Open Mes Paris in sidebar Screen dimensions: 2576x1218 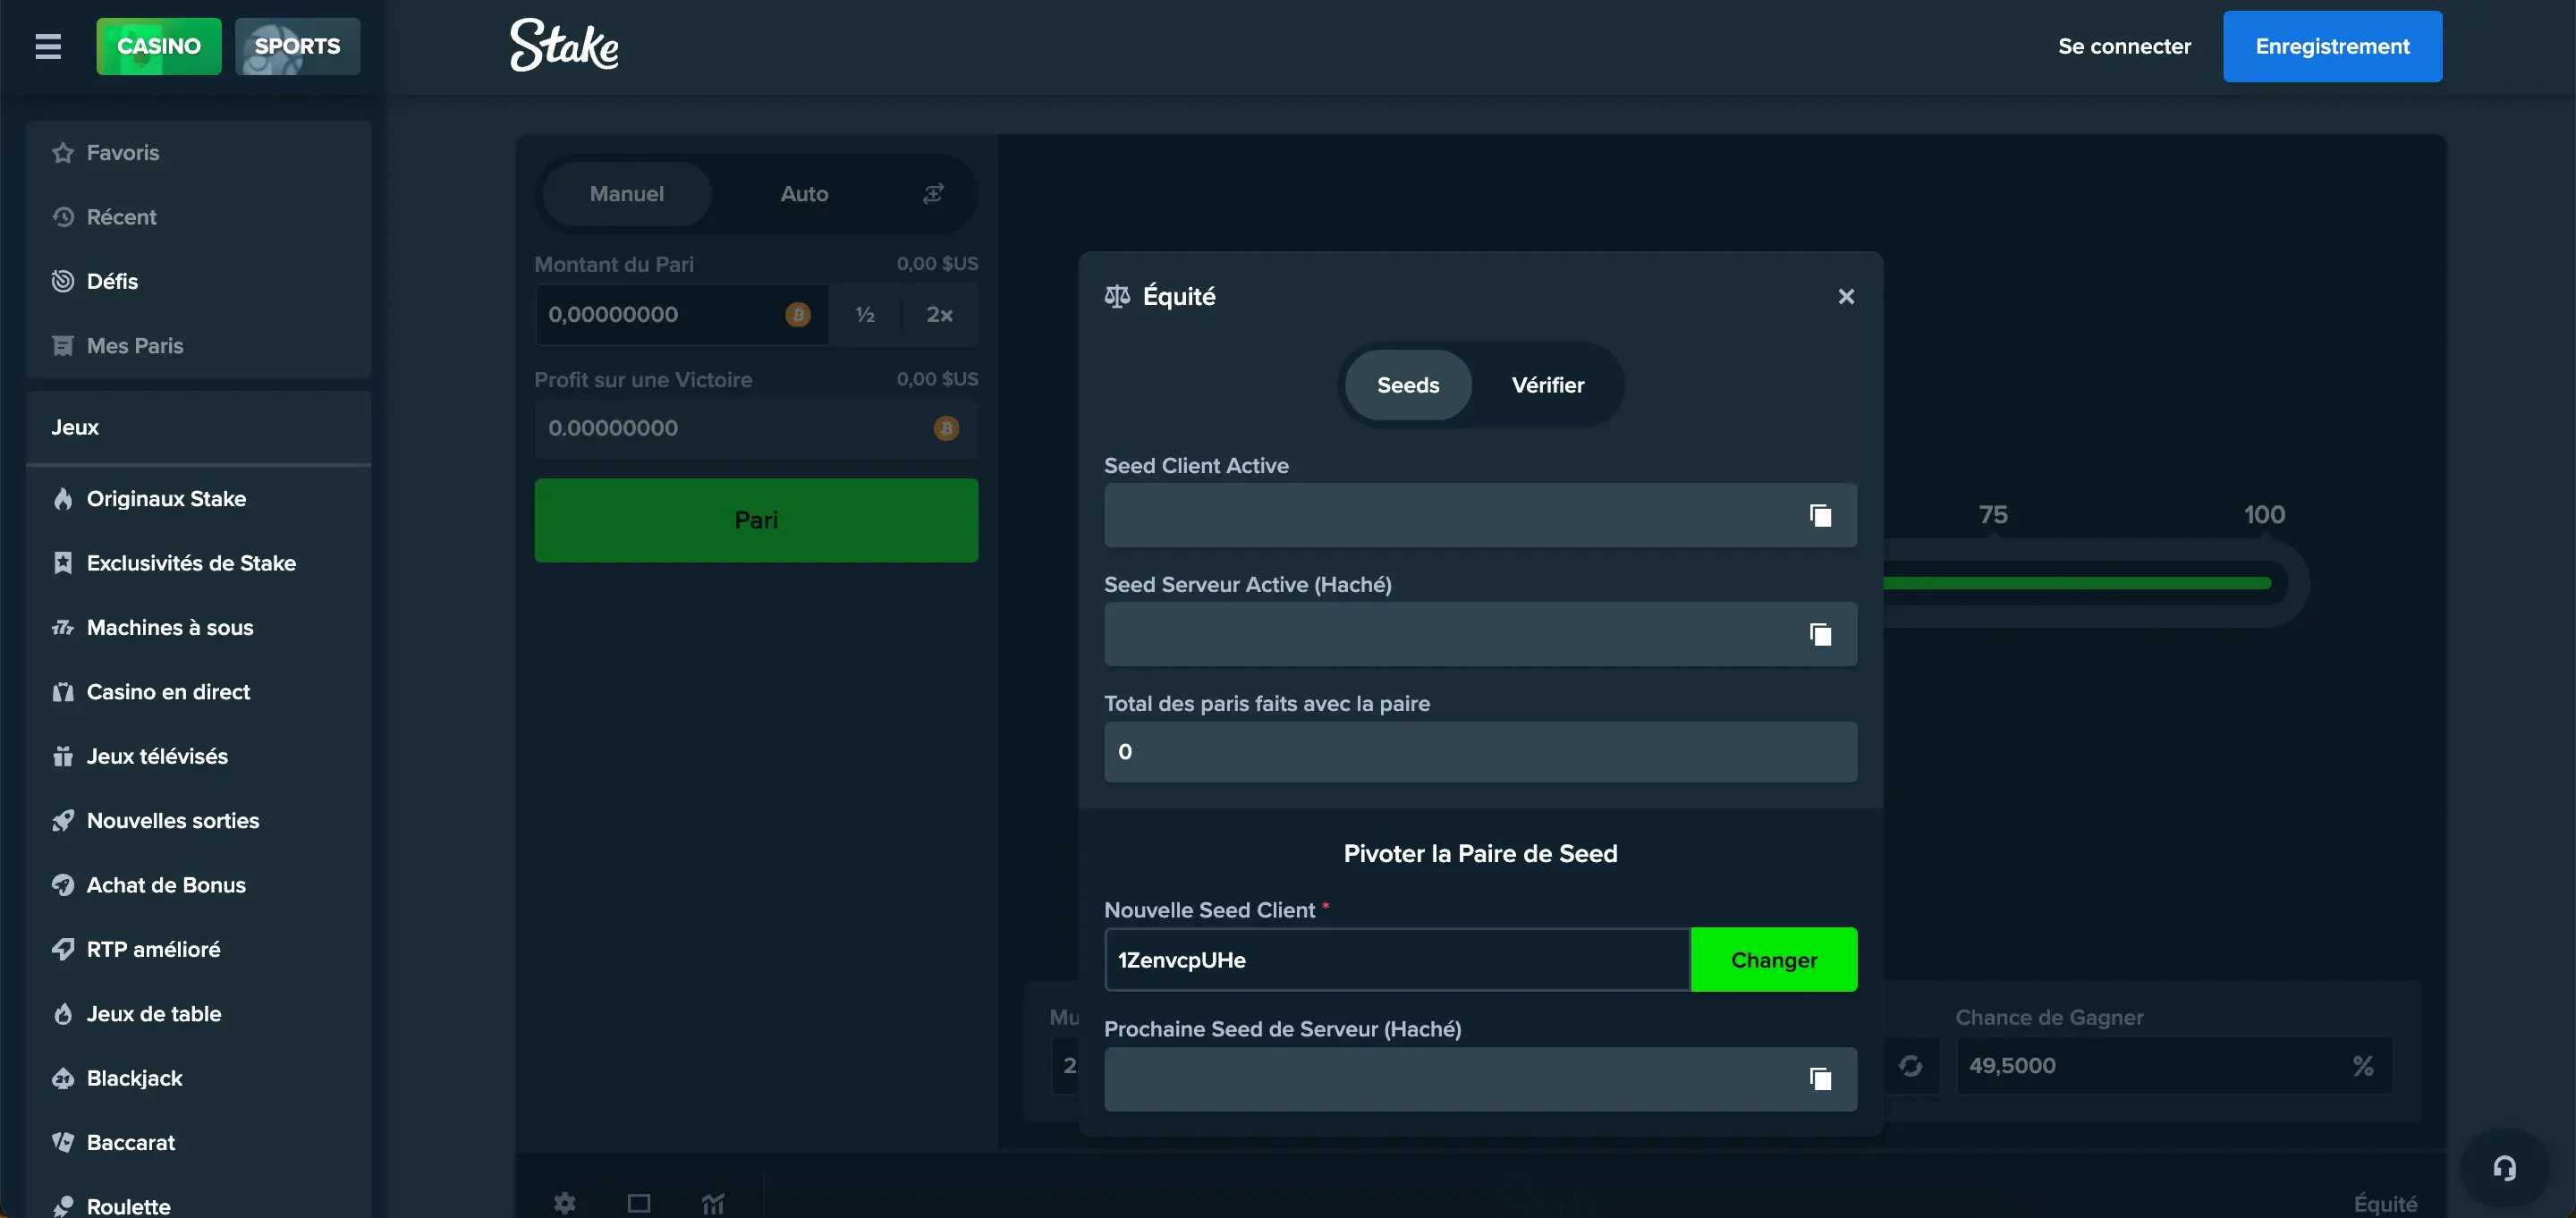(199, 346)
